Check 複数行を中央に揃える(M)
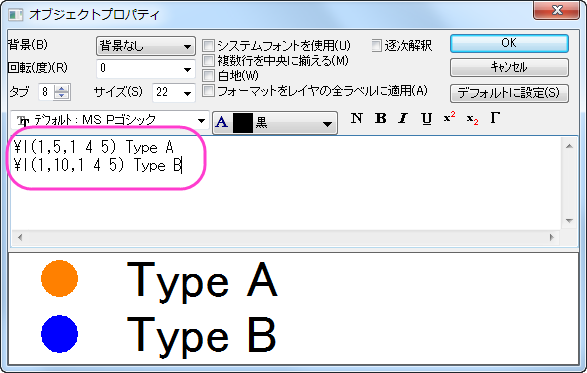Viewport: 587px width, 373px height. 209,60
